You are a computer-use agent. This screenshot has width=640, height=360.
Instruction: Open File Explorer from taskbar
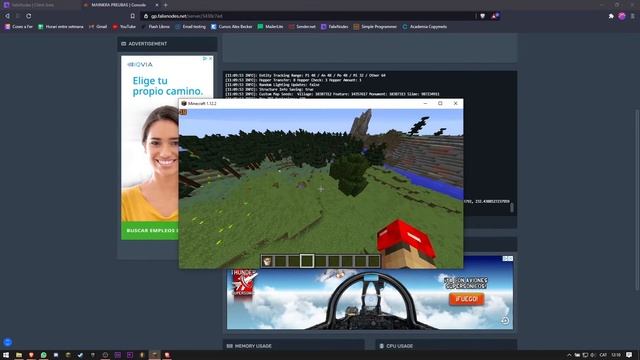19,355
